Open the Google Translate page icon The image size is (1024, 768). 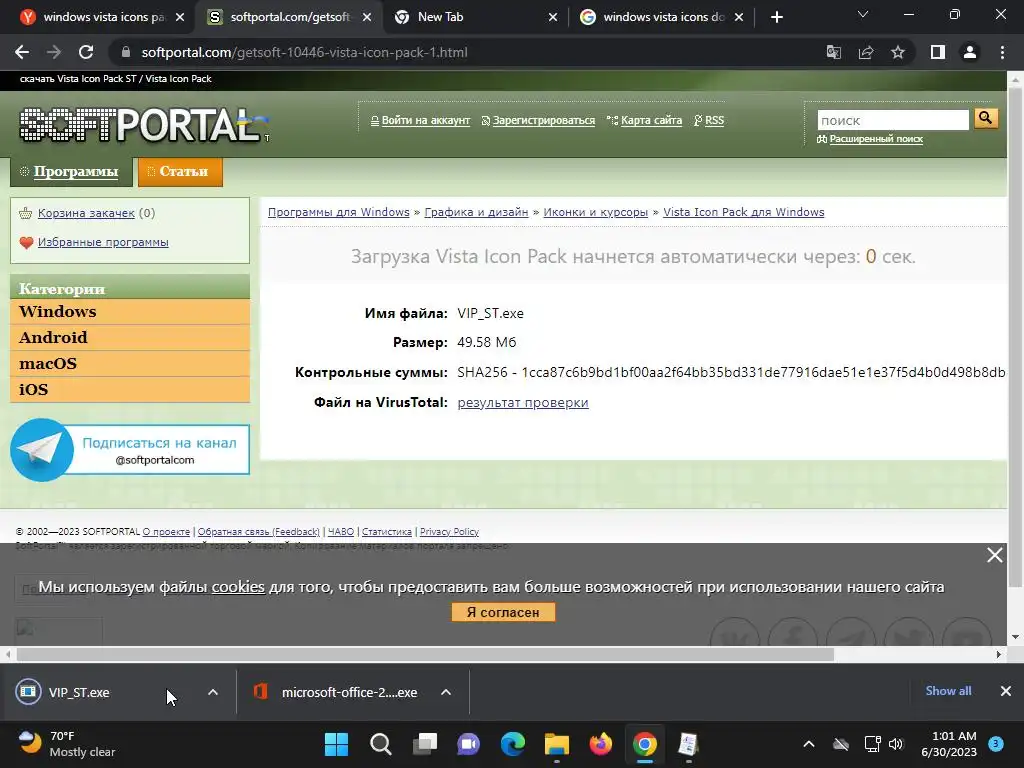point(833,52)
